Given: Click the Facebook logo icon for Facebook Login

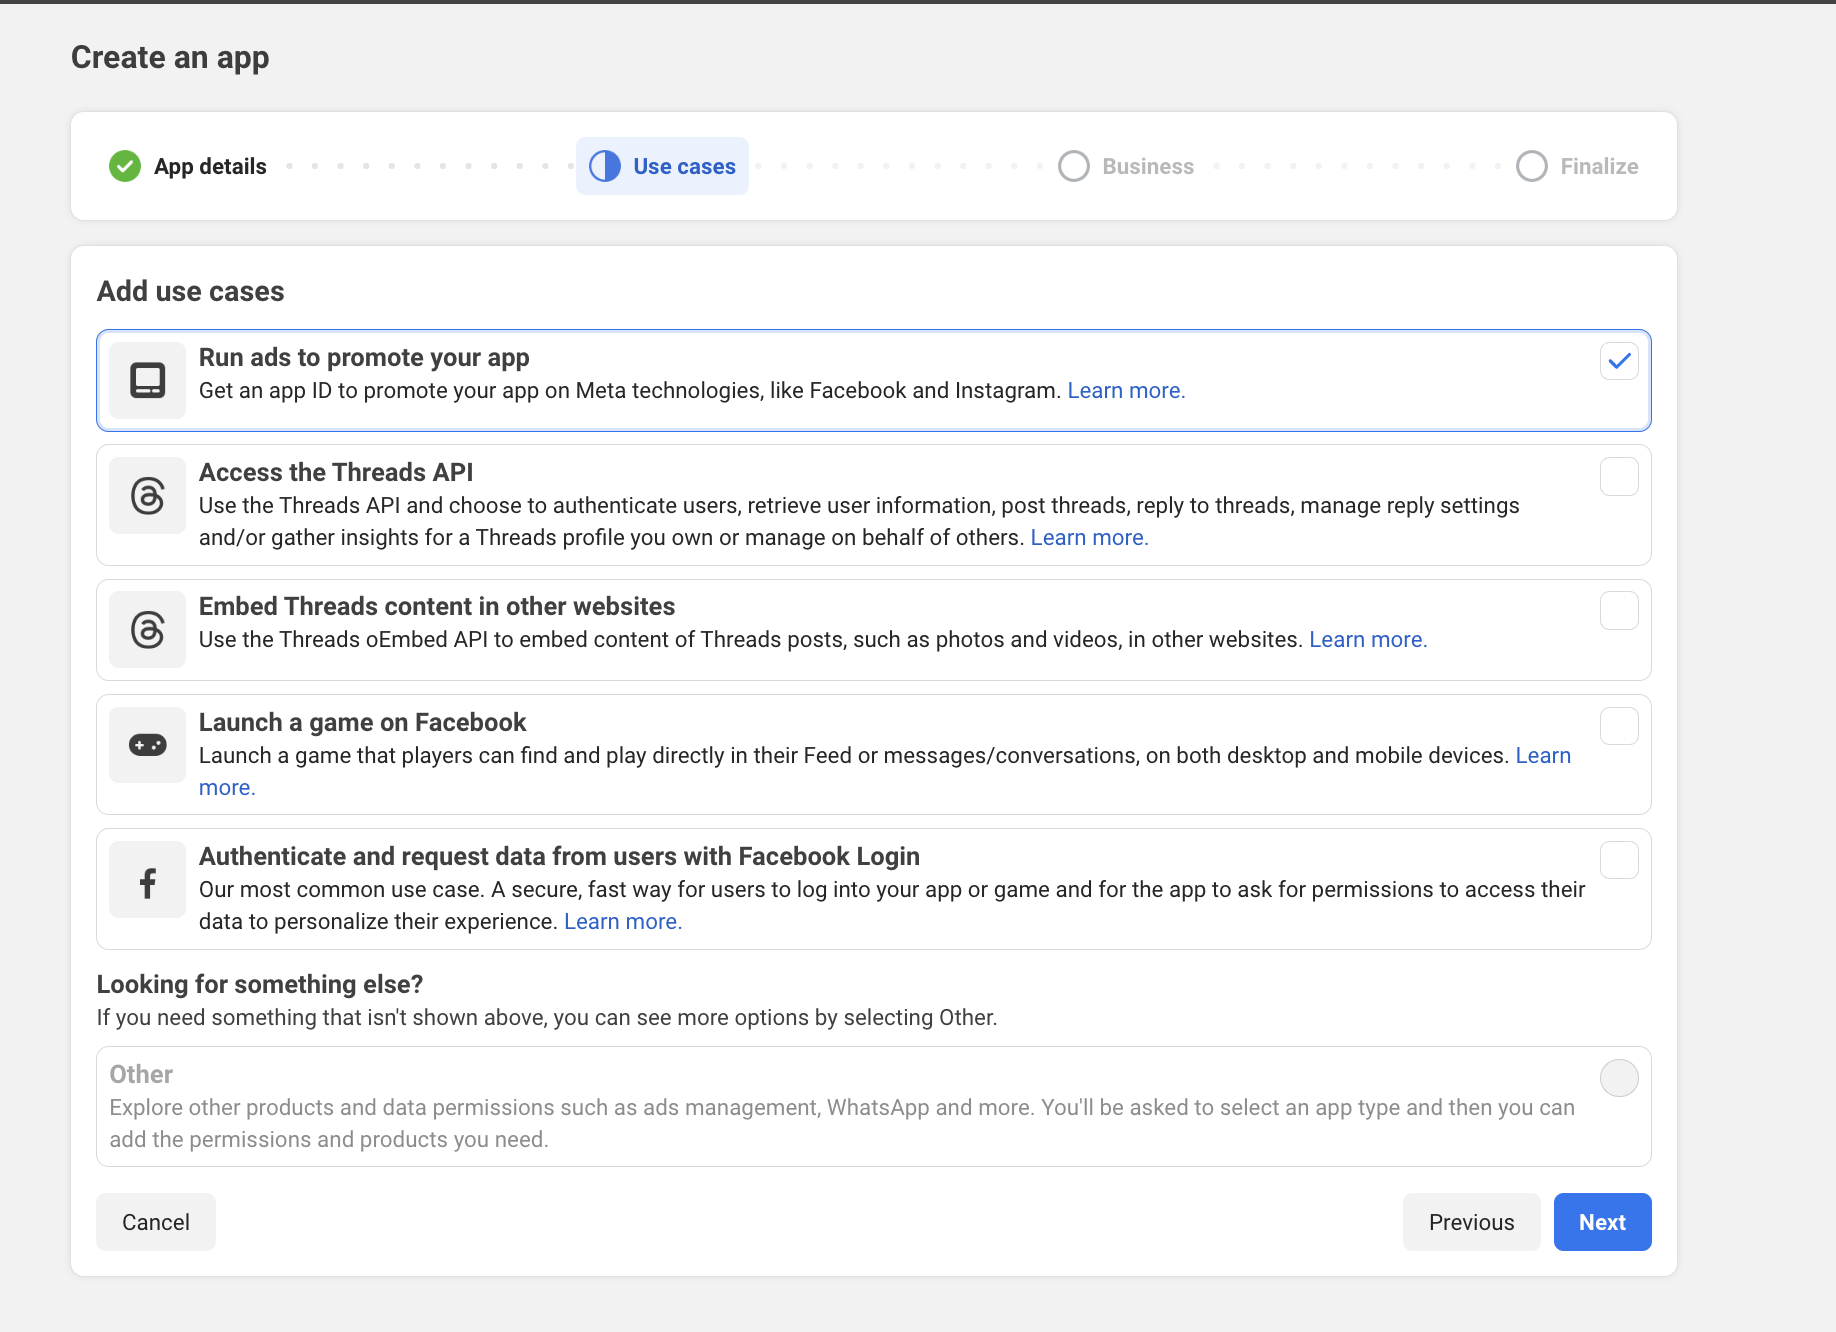Looking at the screenshot, I should (147, 879).
